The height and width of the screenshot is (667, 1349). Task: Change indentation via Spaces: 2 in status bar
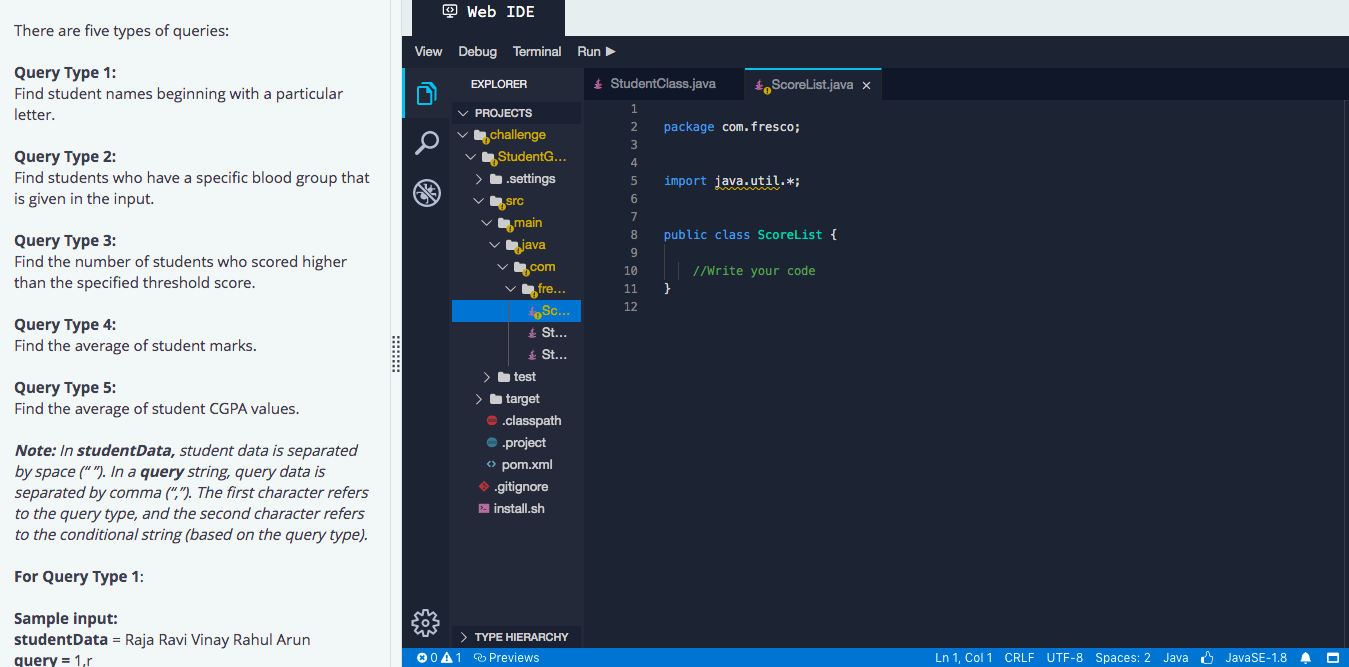click(x=1122, y=658)
